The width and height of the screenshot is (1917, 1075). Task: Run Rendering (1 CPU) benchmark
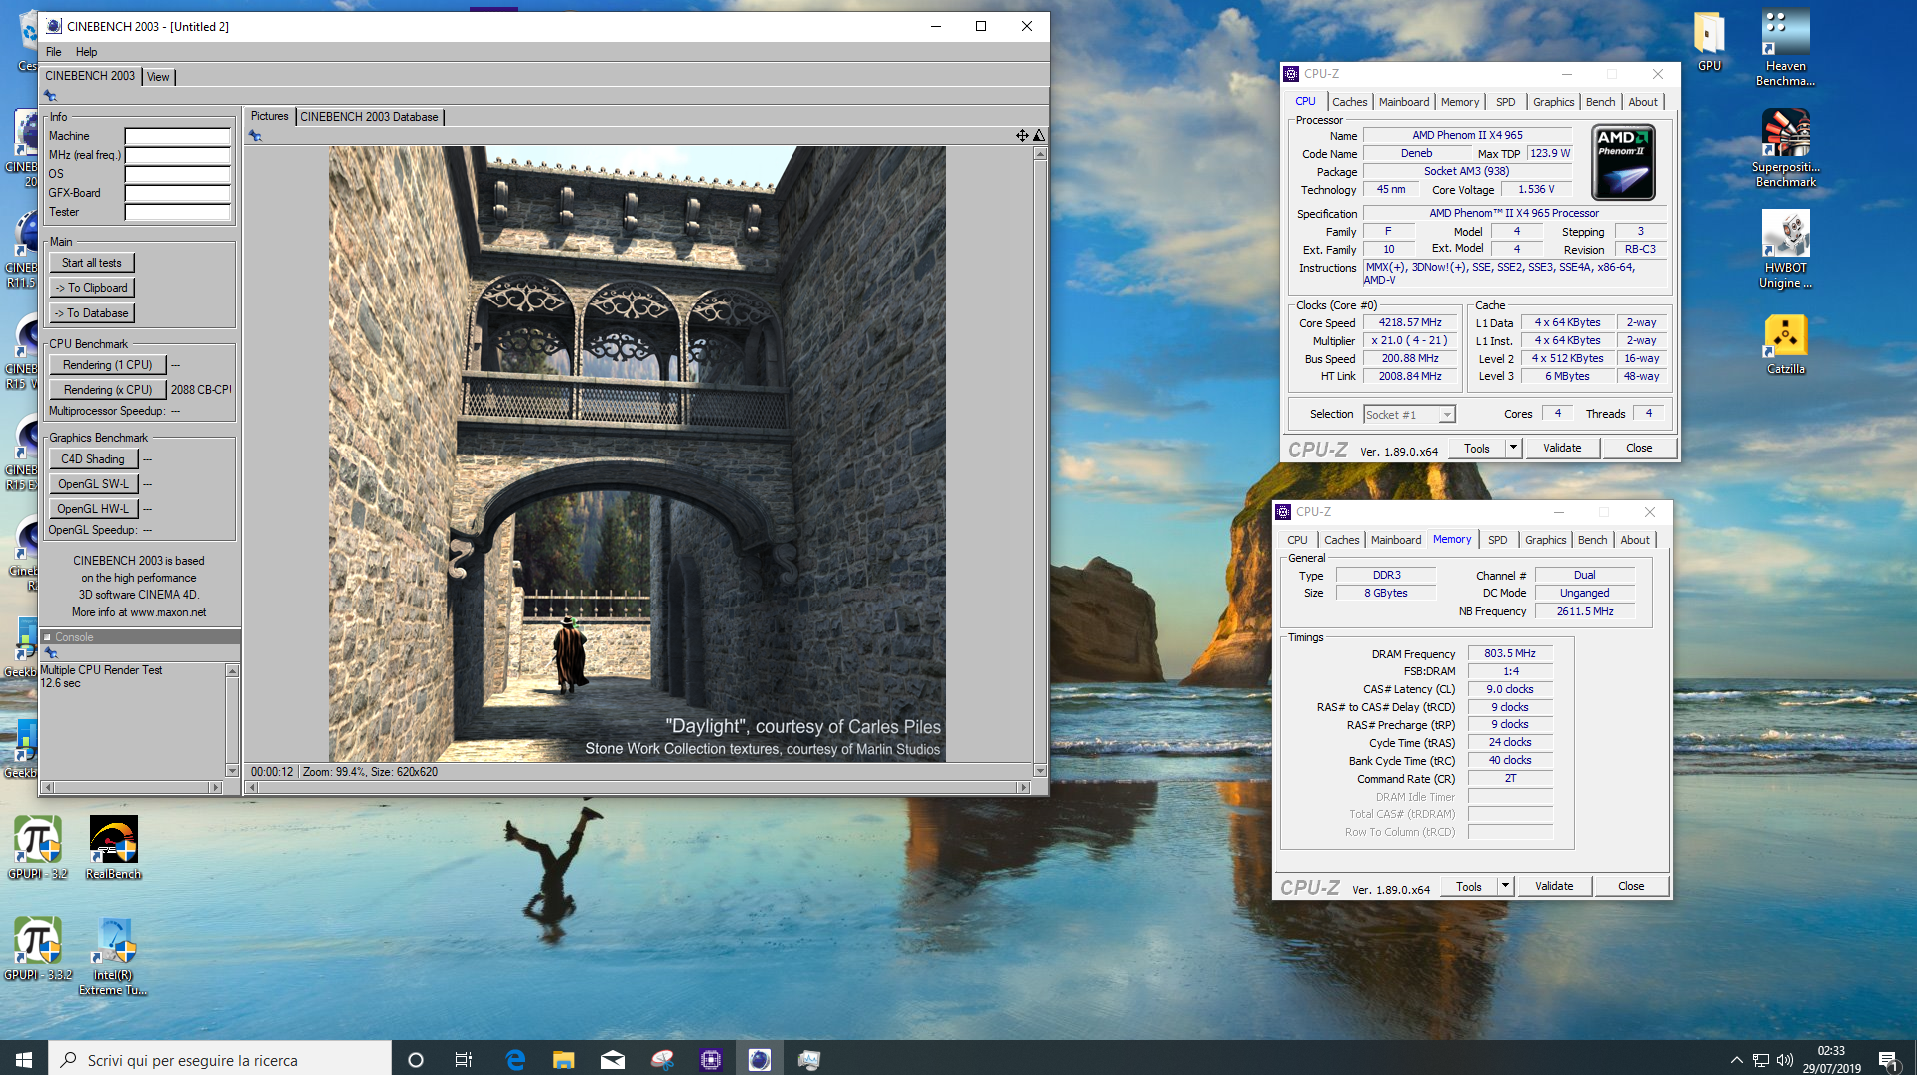[x=107, y=365]
